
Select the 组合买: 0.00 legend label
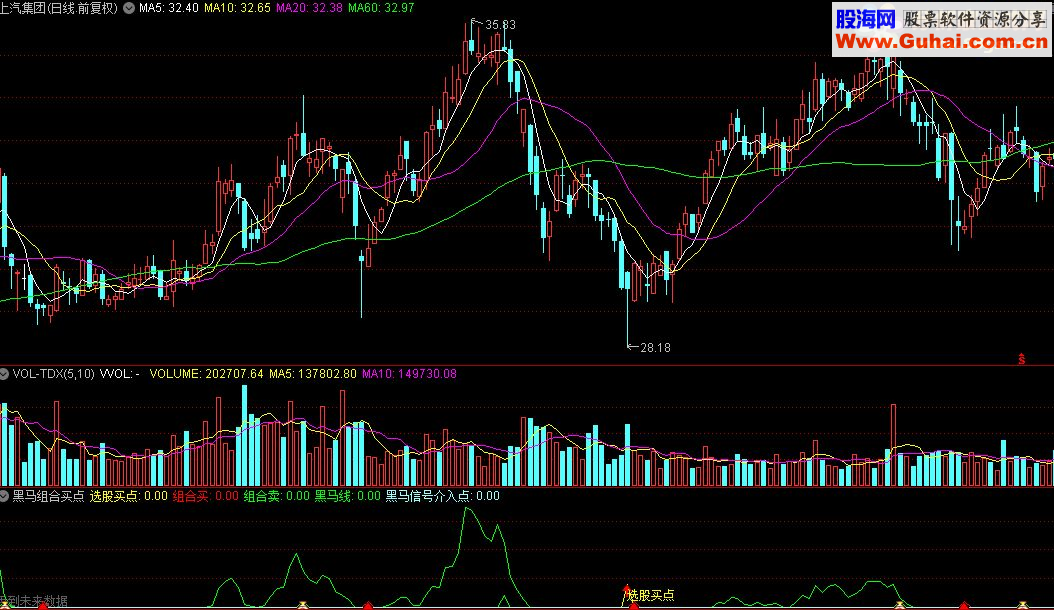pos(206,496)
